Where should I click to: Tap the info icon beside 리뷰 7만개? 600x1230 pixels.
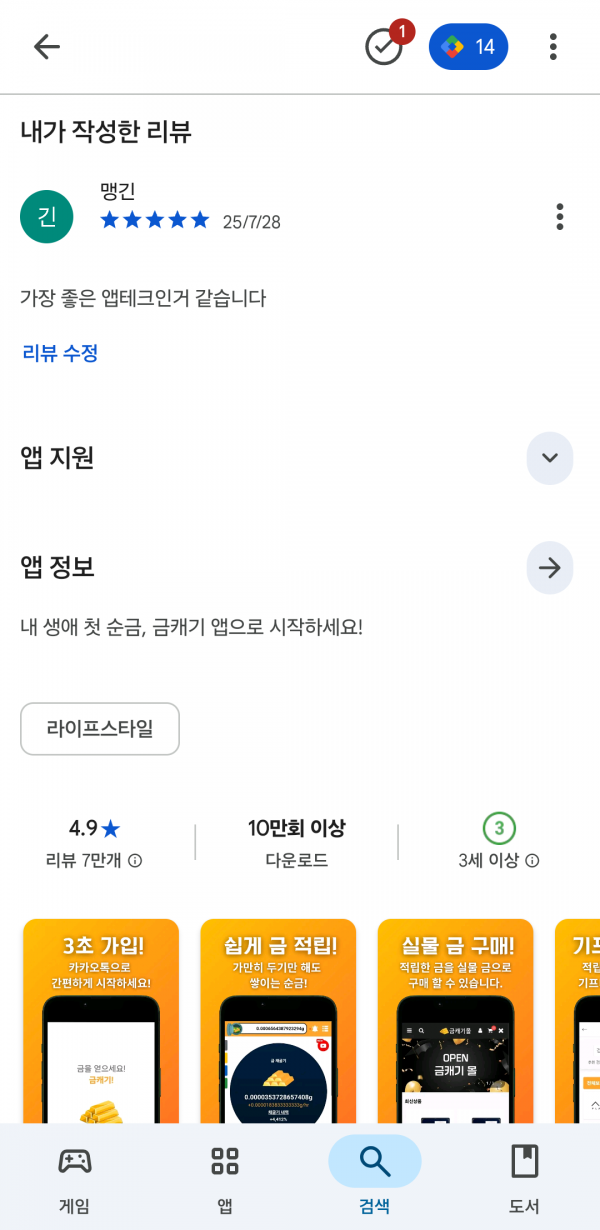135,861
